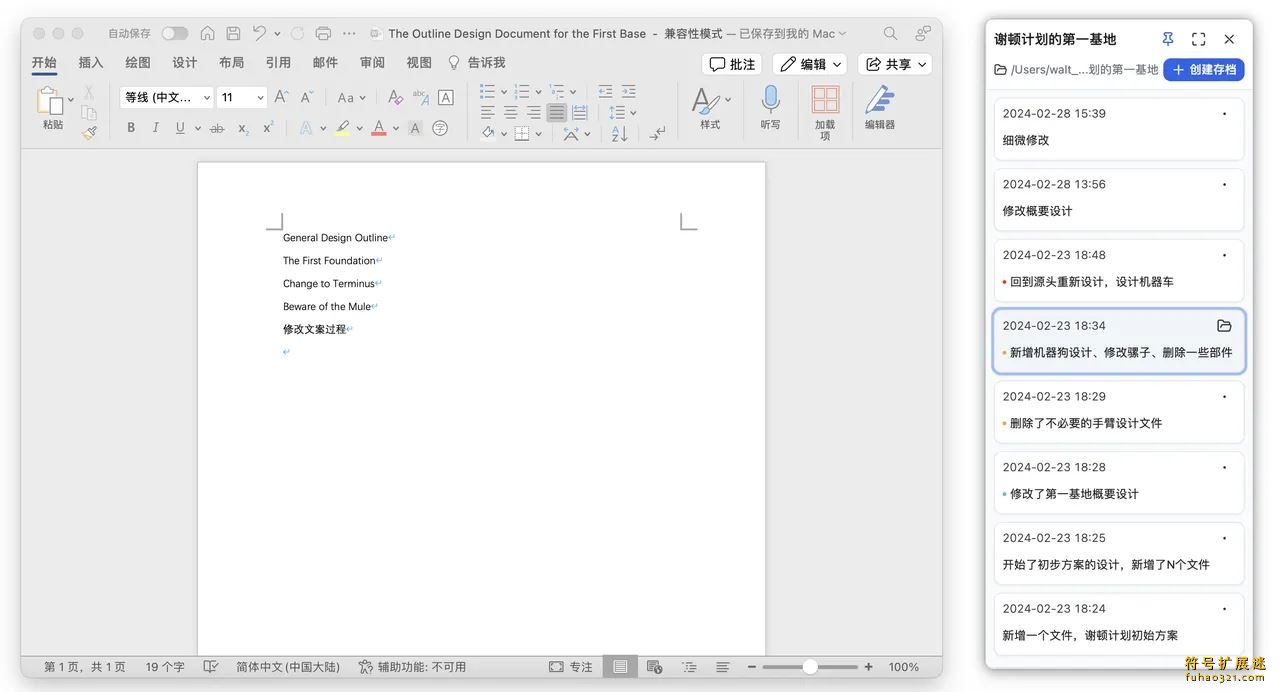Toggle 专注 Focus mode in status bar
Viewport: 1280px width, 692px height.
coord(570,667)
